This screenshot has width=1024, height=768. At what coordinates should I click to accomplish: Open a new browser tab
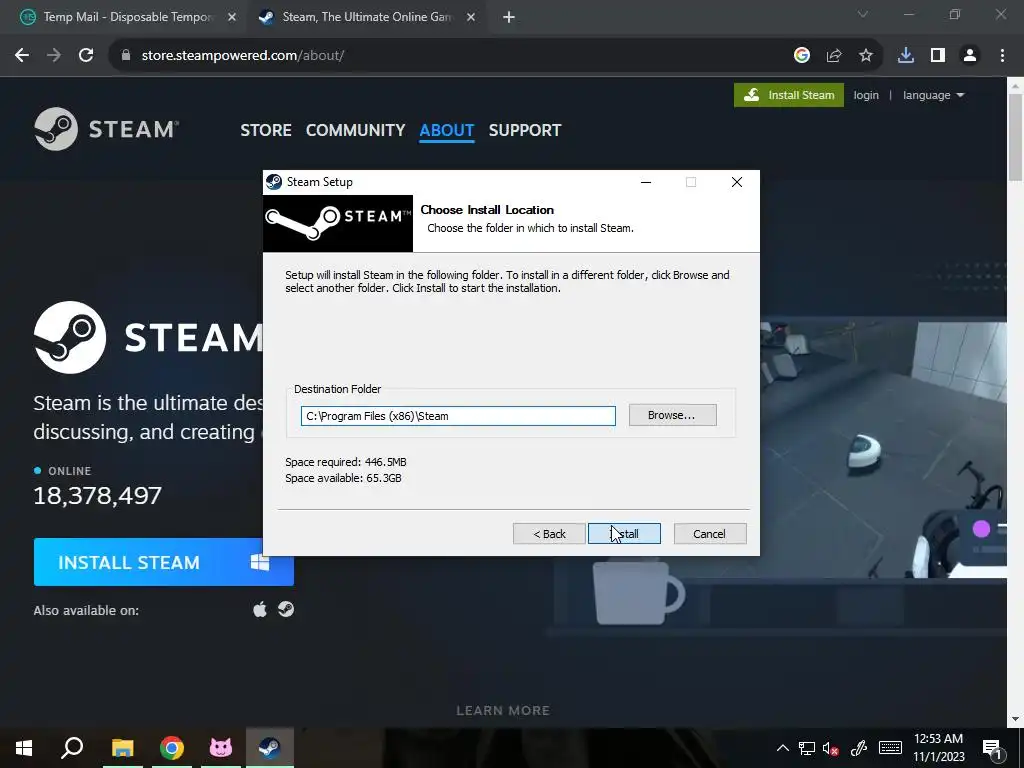[509, 18]
